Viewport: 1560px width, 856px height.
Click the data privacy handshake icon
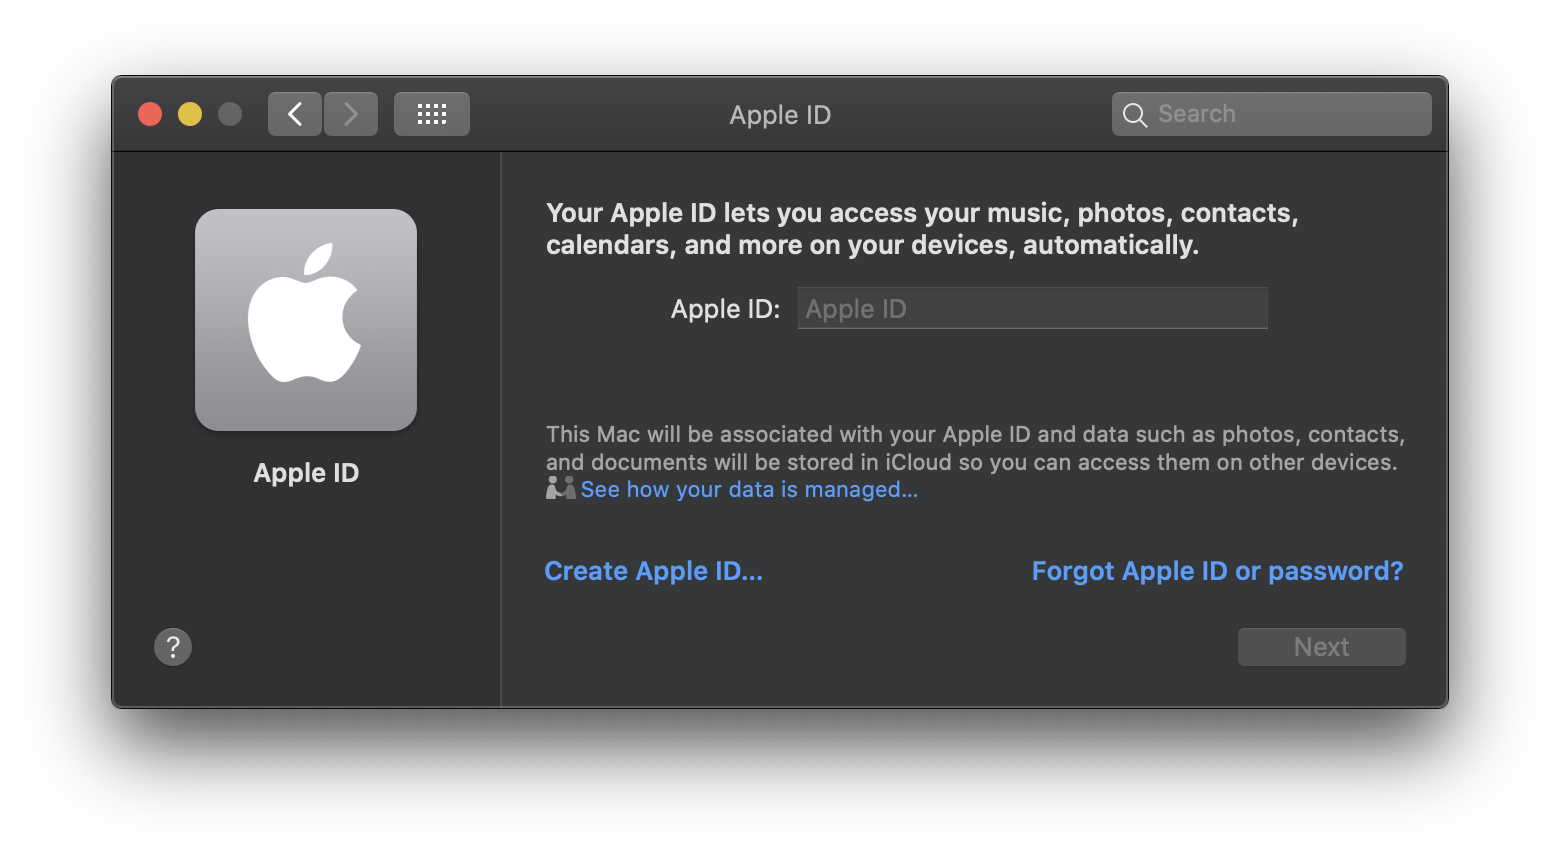[x=561, y=488]
